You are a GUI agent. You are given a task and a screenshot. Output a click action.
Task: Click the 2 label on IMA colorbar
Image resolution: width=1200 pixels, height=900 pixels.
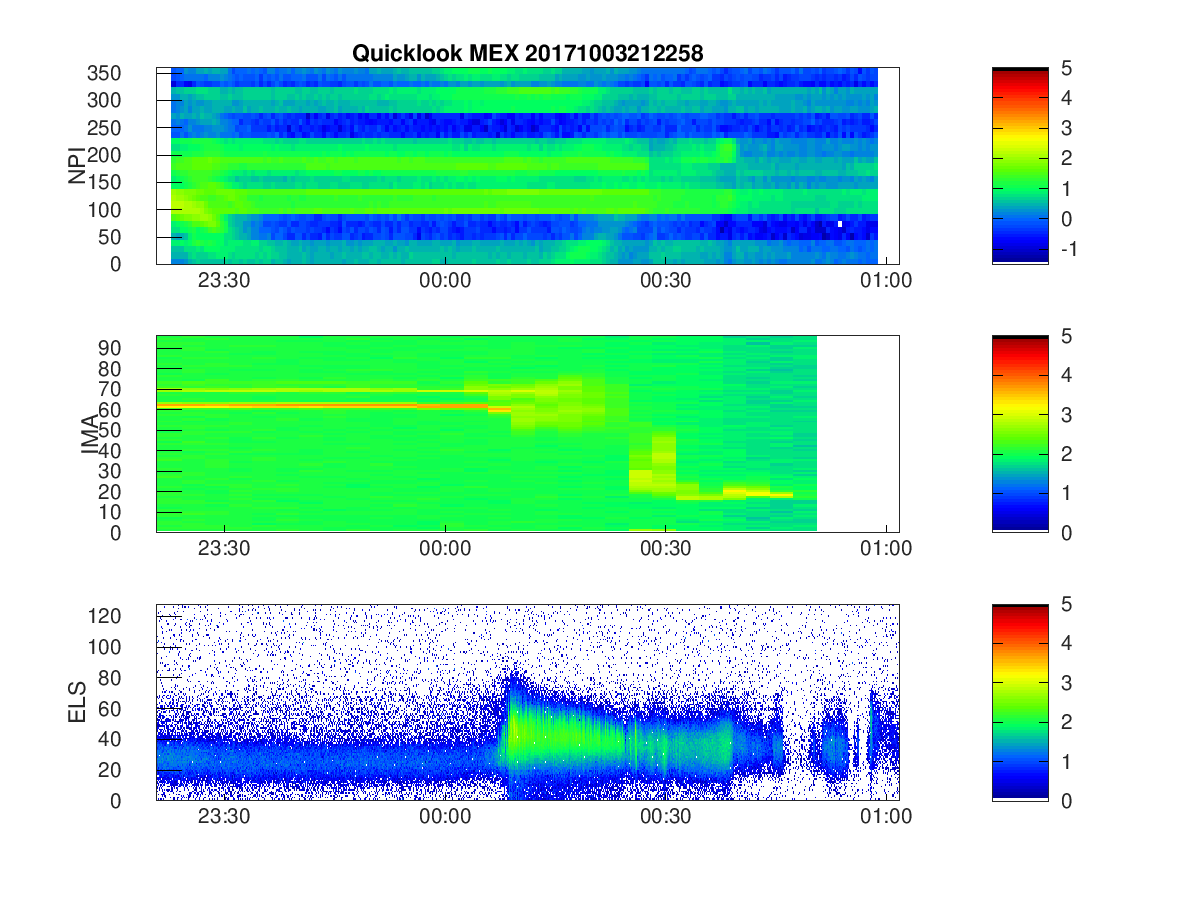coord(1066,454)
